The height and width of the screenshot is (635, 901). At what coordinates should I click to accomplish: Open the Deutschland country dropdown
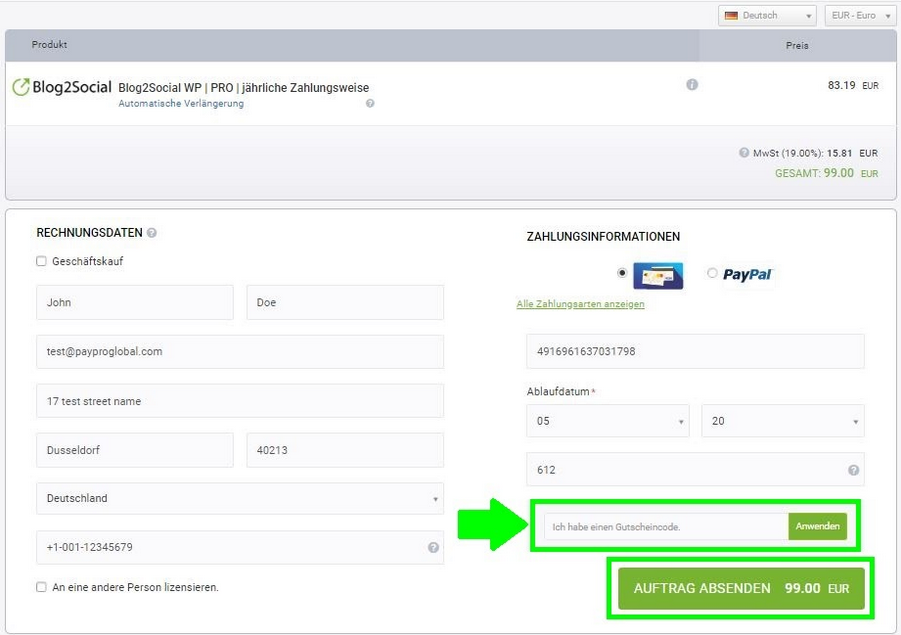(240, 498)
